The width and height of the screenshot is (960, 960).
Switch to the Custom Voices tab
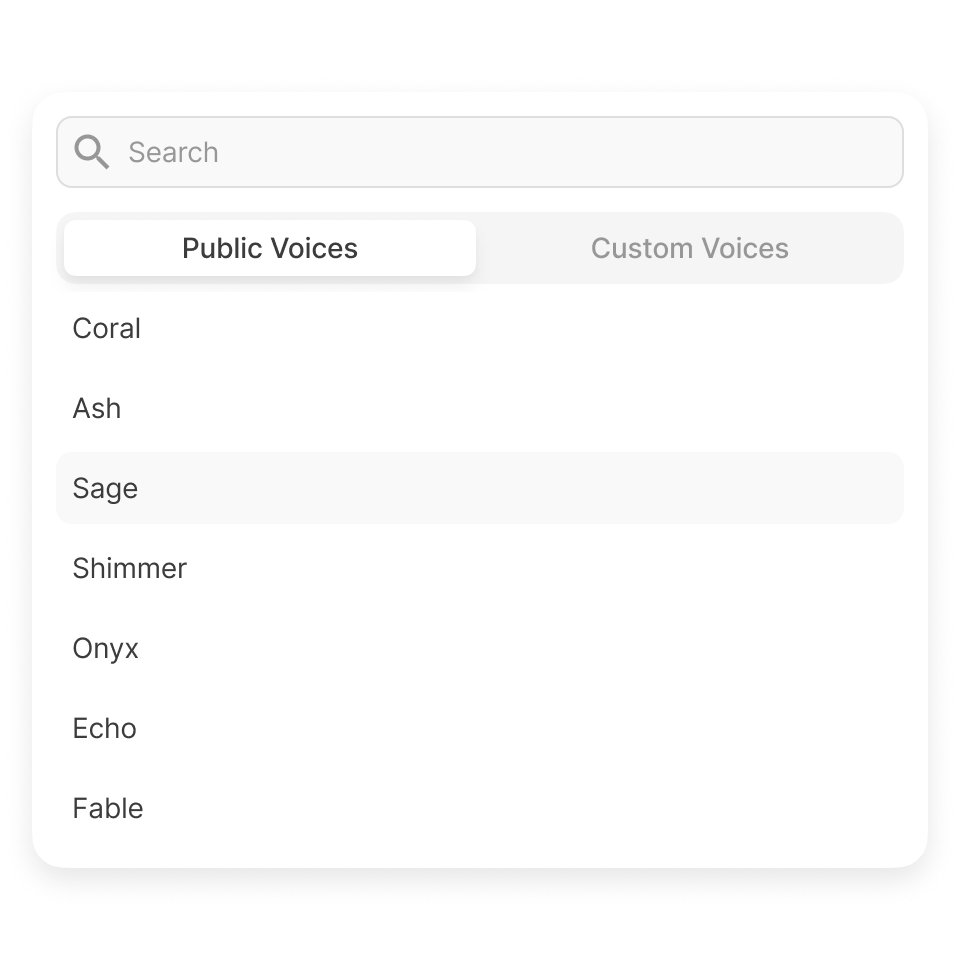pos(689,248)
